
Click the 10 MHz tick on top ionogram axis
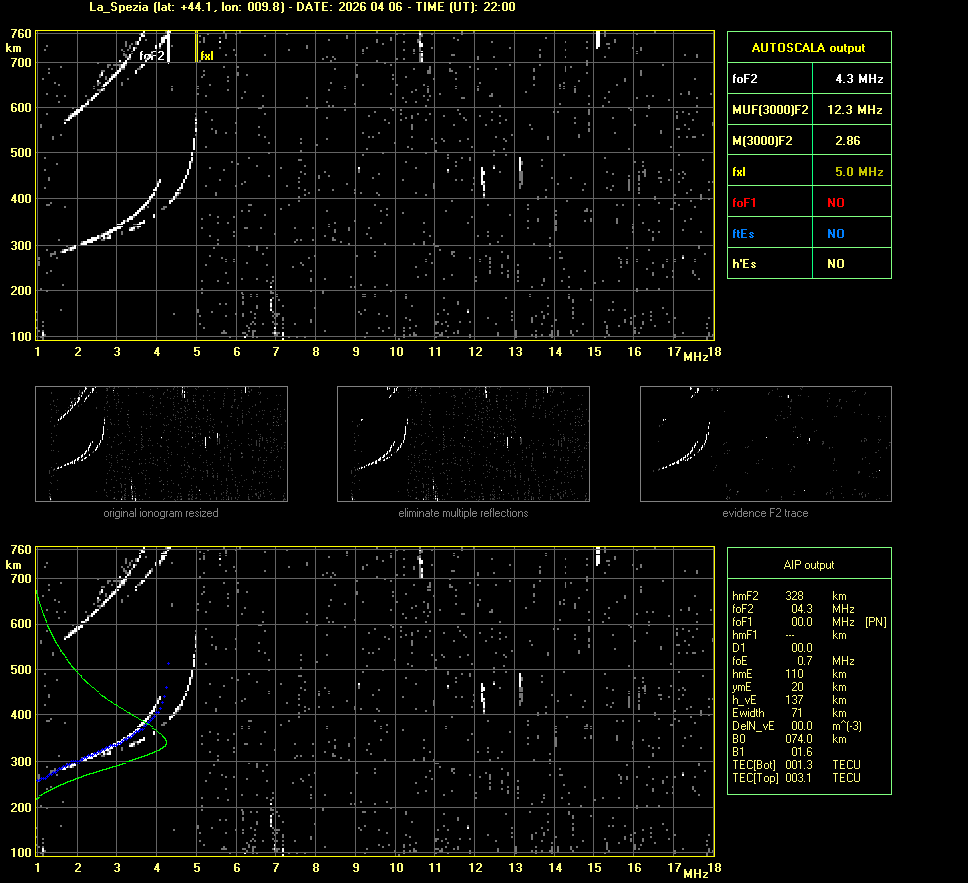[x=396, y=351]
